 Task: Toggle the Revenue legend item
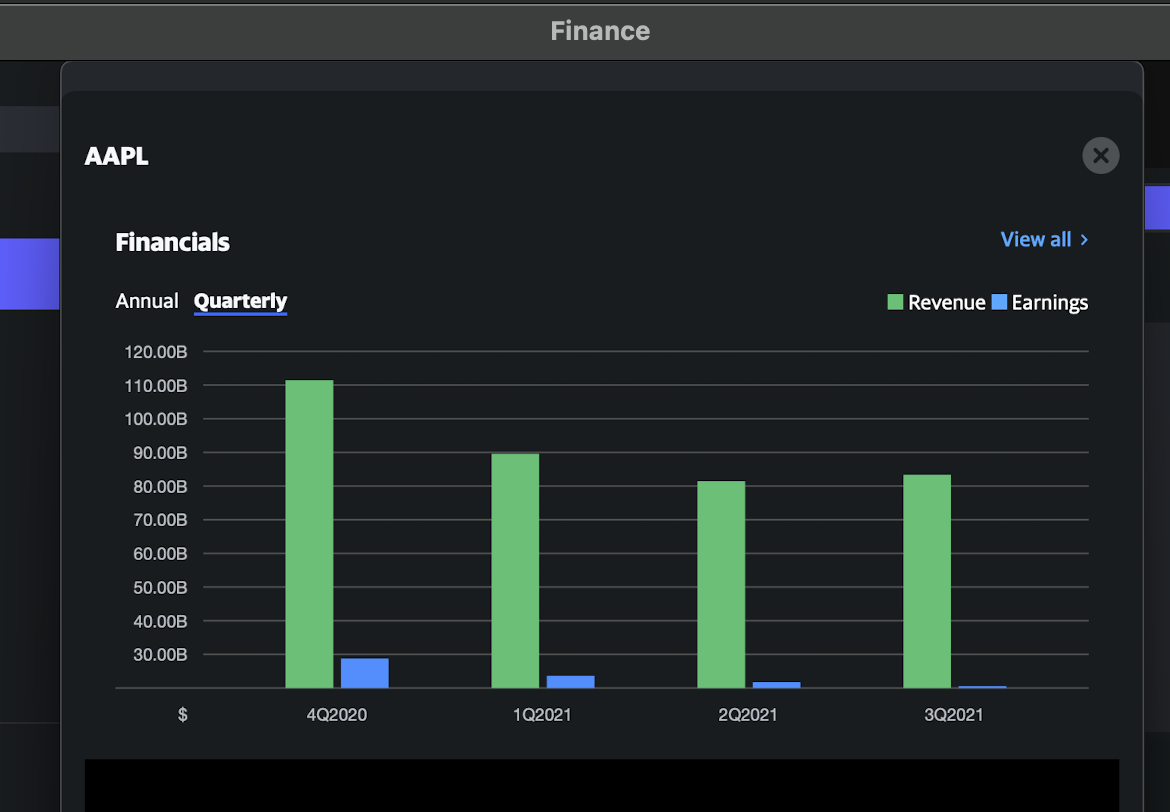coord(936,302)
